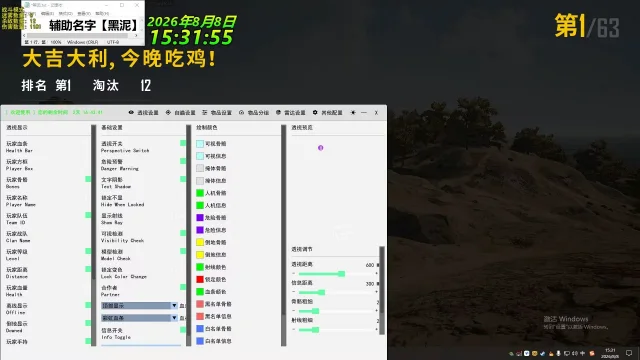
Task: Switch off the Info Toggle option
Action: 183,330
